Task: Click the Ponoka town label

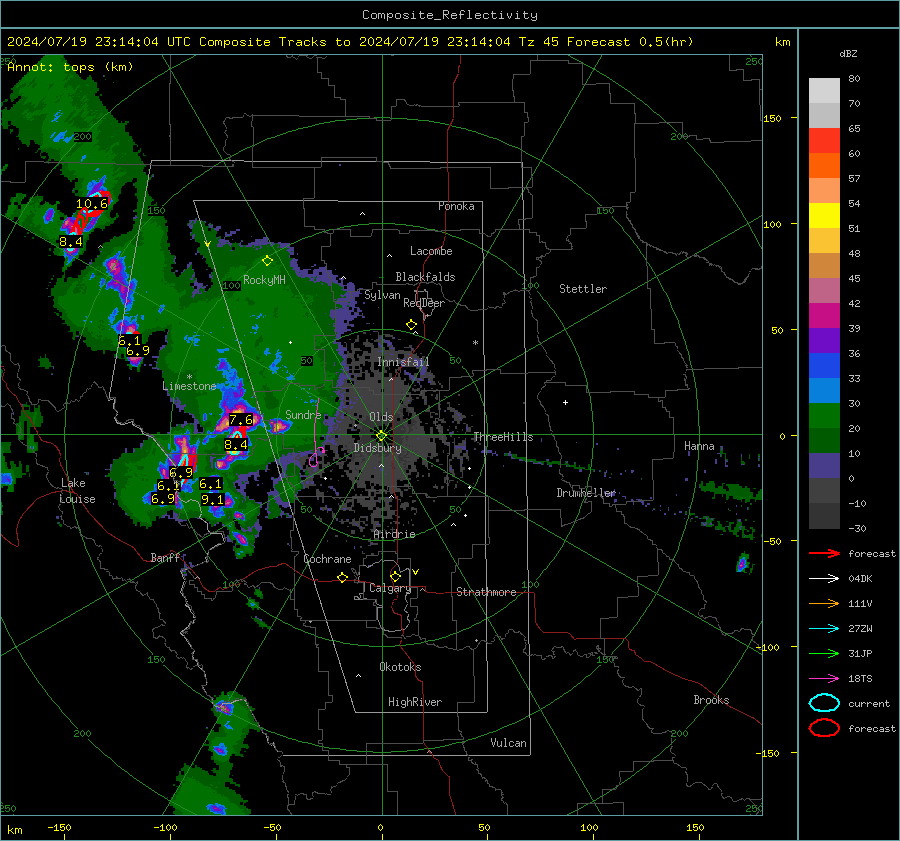Action: pos(456,206)
